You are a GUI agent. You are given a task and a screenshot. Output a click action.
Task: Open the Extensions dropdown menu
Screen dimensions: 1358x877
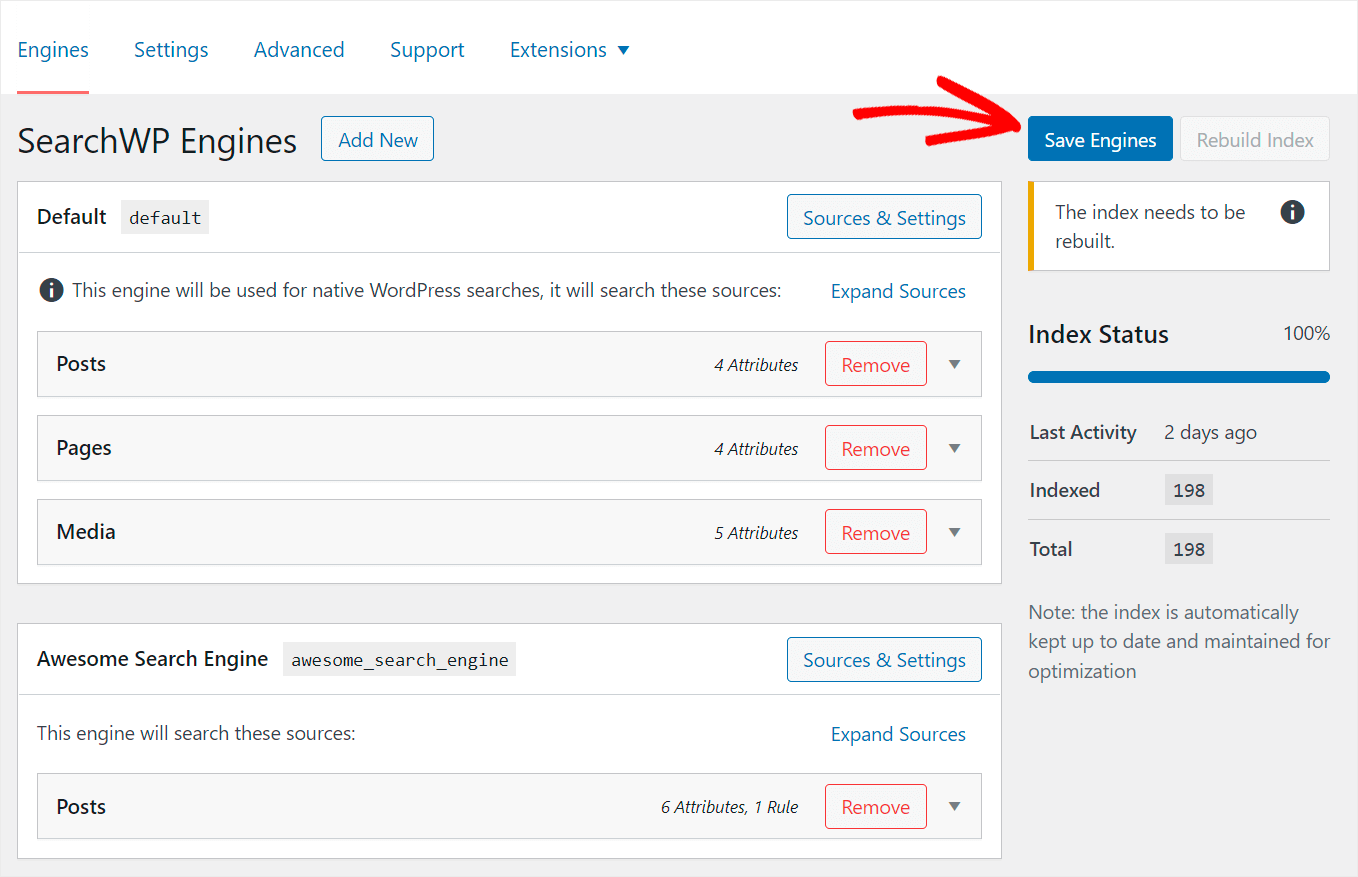(x=569, y=50)
